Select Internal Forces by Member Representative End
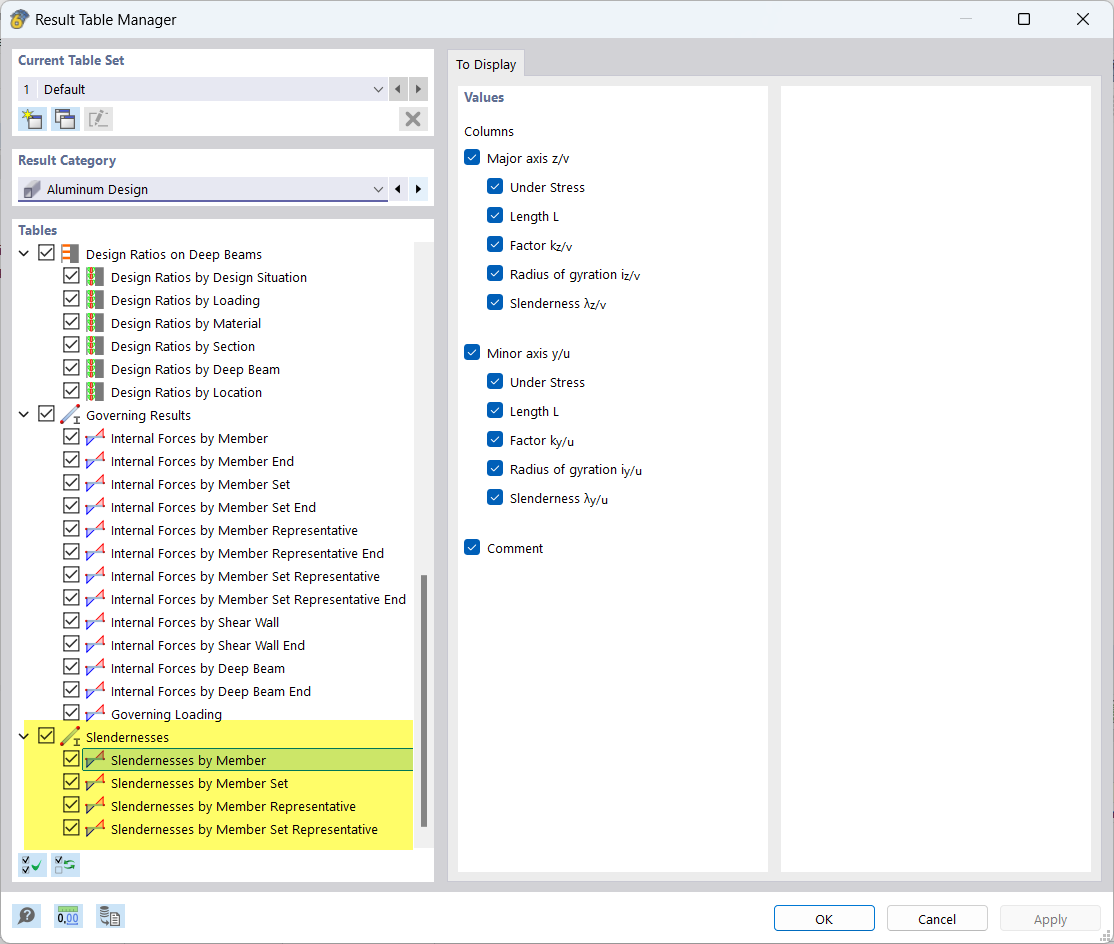This screenshot has width=1114, height=944. 247,553
